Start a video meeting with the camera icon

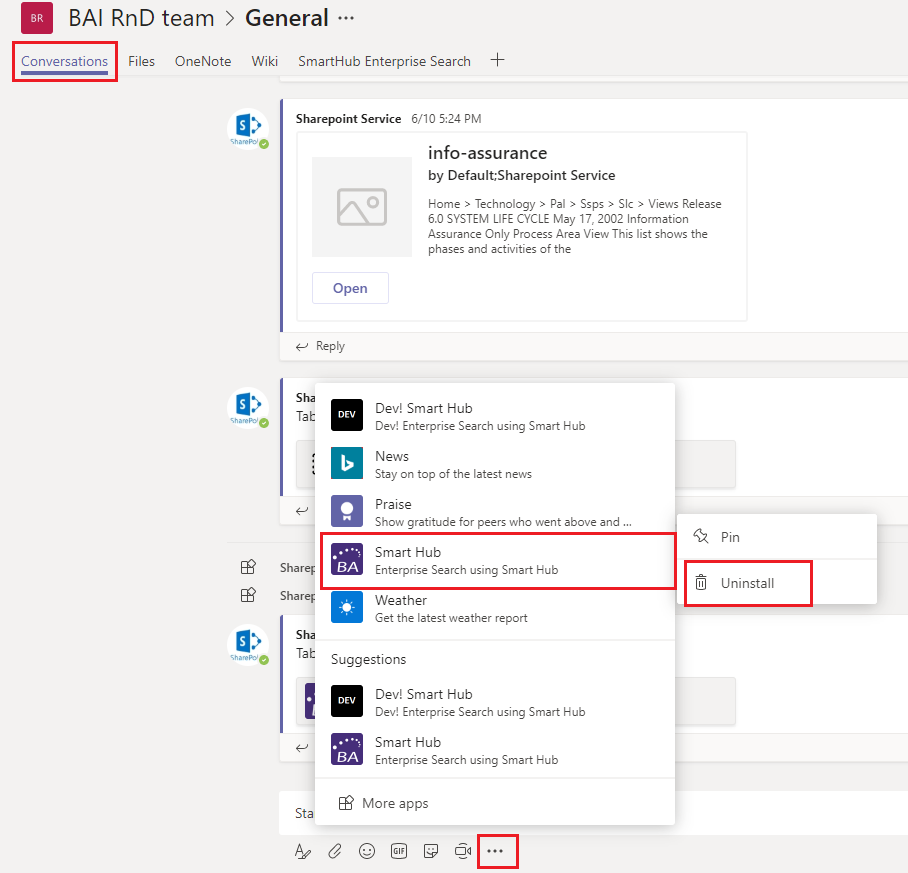click(462, 851)
